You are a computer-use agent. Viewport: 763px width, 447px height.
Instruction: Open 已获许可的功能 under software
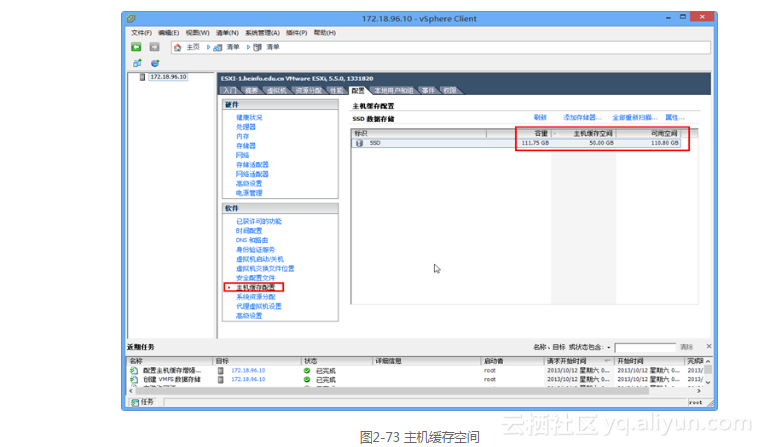click(x=259, y=221)
